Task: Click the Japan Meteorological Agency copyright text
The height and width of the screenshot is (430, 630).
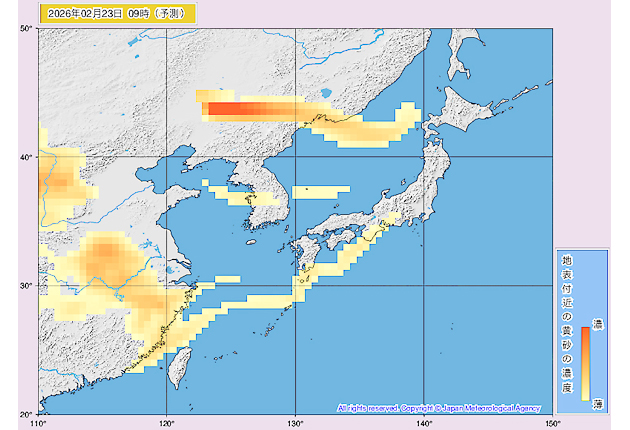Action: click(x=439, y=408)
